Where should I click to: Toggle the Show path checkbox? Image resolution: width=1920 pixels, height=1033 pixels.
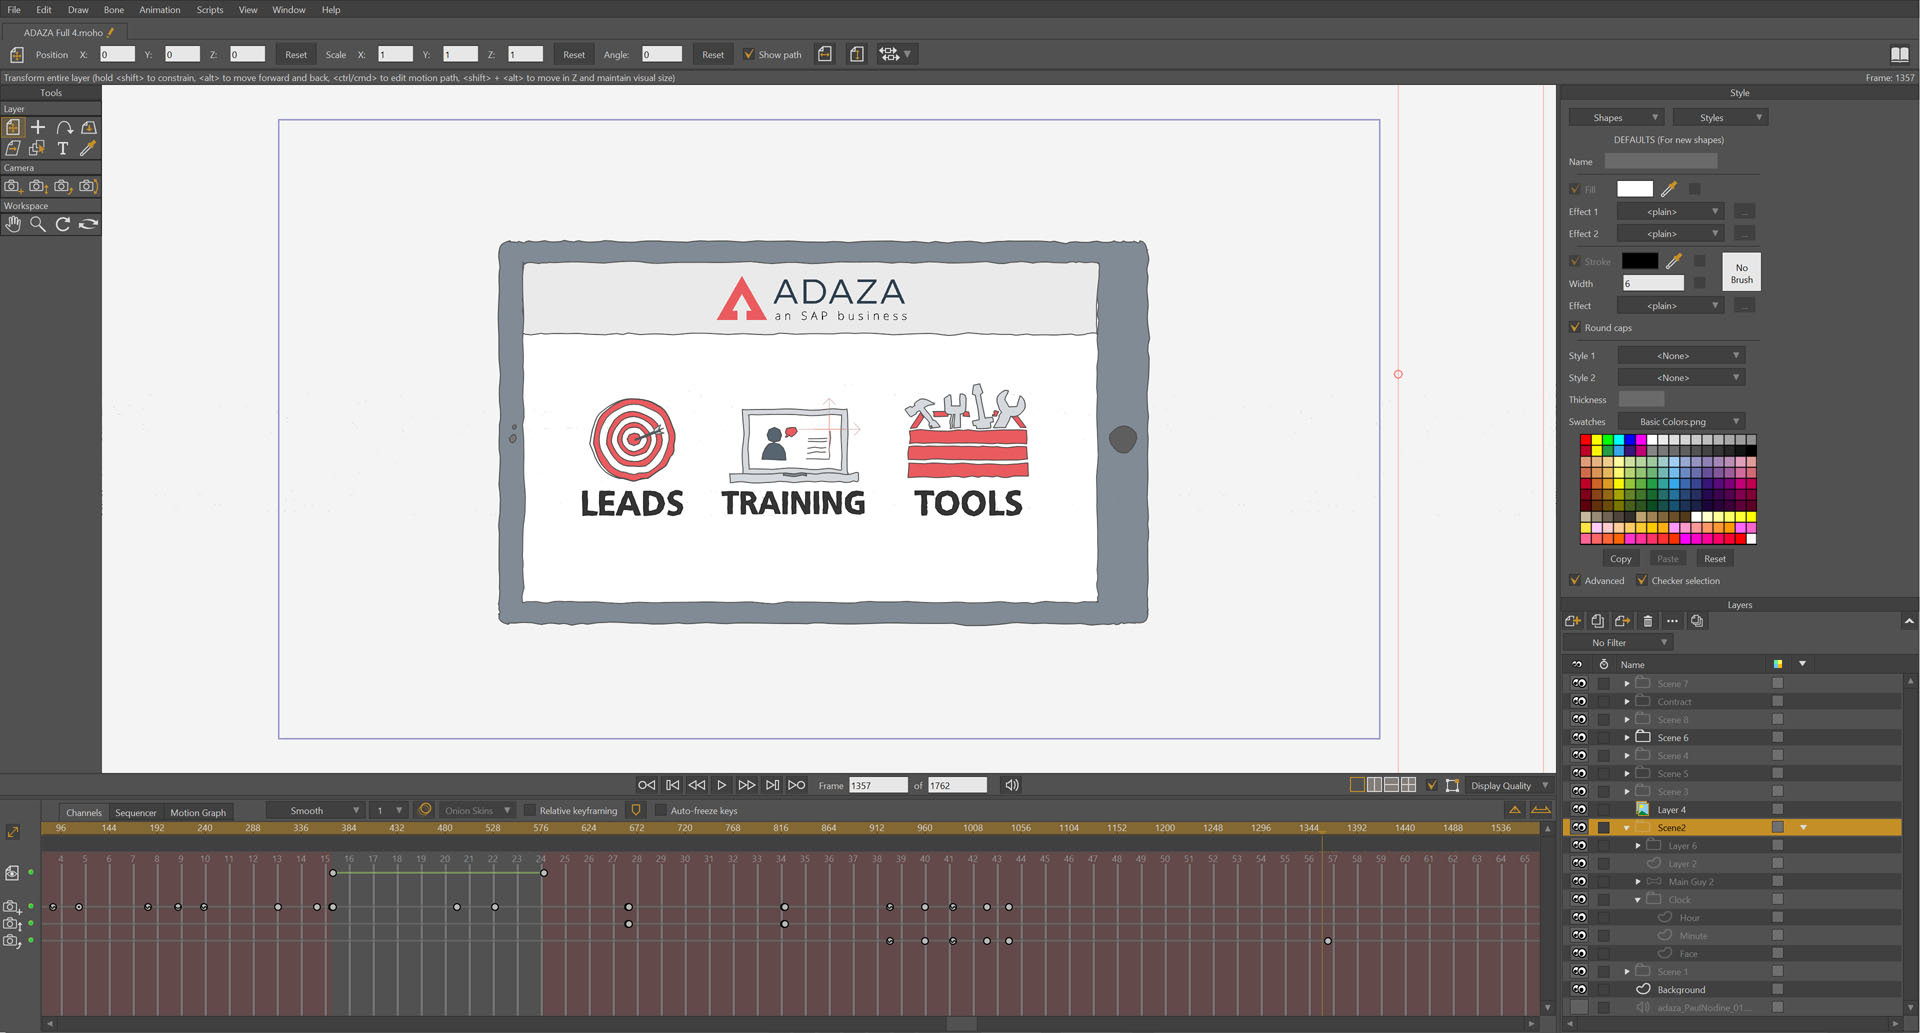click(x=749, y=54)
